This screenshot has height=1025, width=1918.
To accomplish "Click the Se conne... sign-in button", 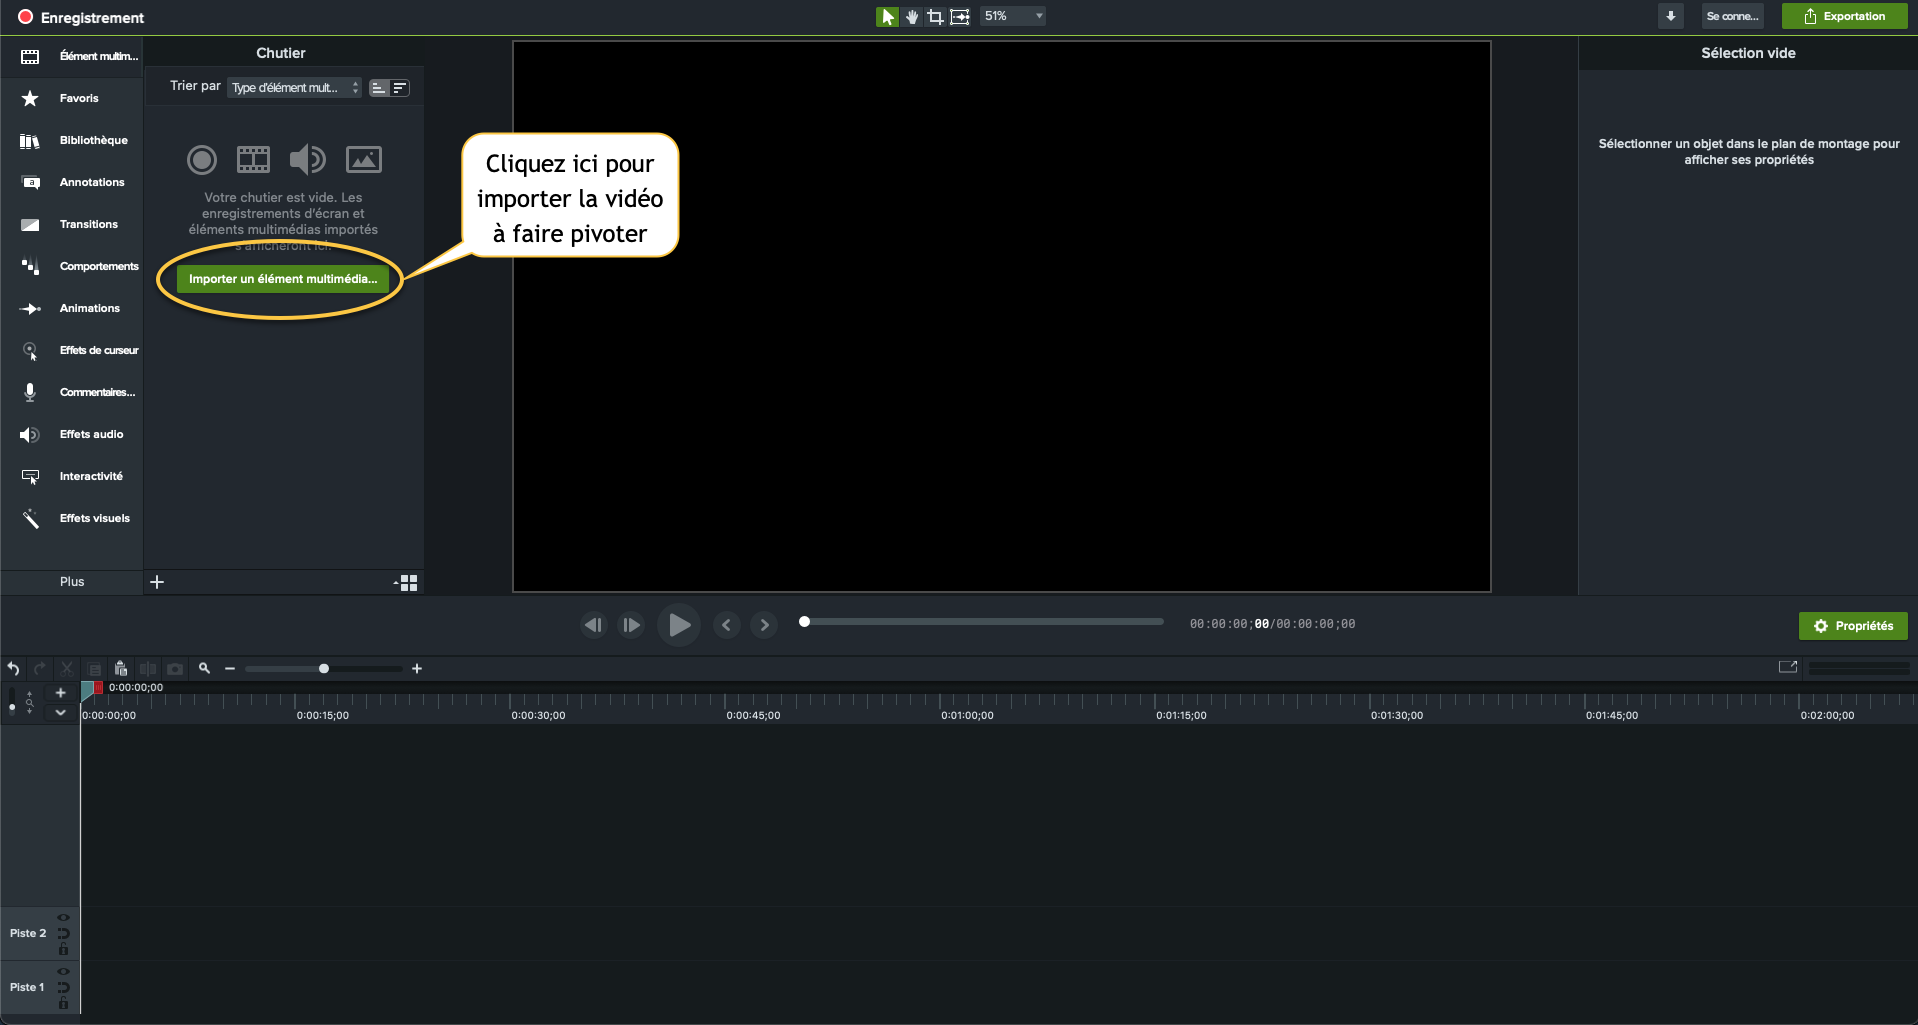I will [x=1732, y=16].
